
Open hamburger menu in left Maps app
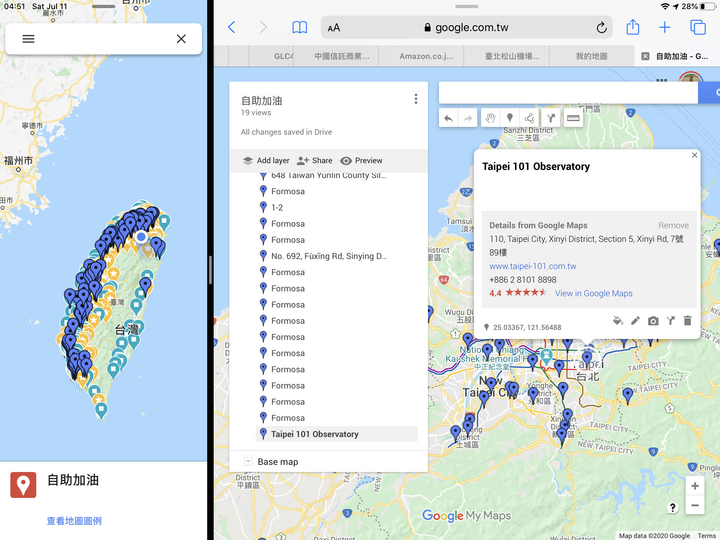point(28,39)
